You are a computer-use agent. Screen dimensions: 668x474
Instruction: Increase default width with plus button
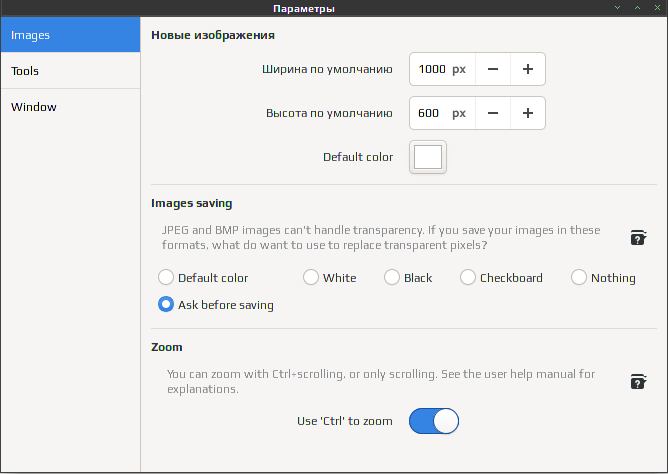528,69
